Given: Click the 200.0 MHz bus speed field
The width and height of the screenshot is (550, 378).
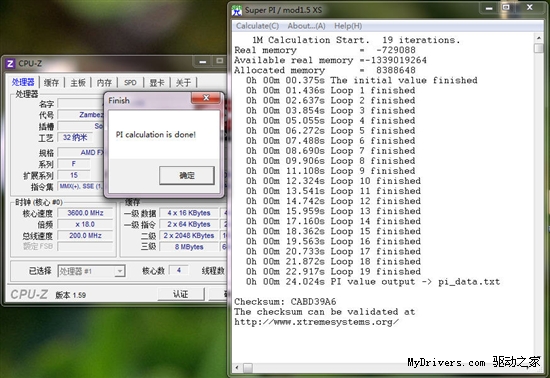Looking at the screenshot, I should 85,236.
